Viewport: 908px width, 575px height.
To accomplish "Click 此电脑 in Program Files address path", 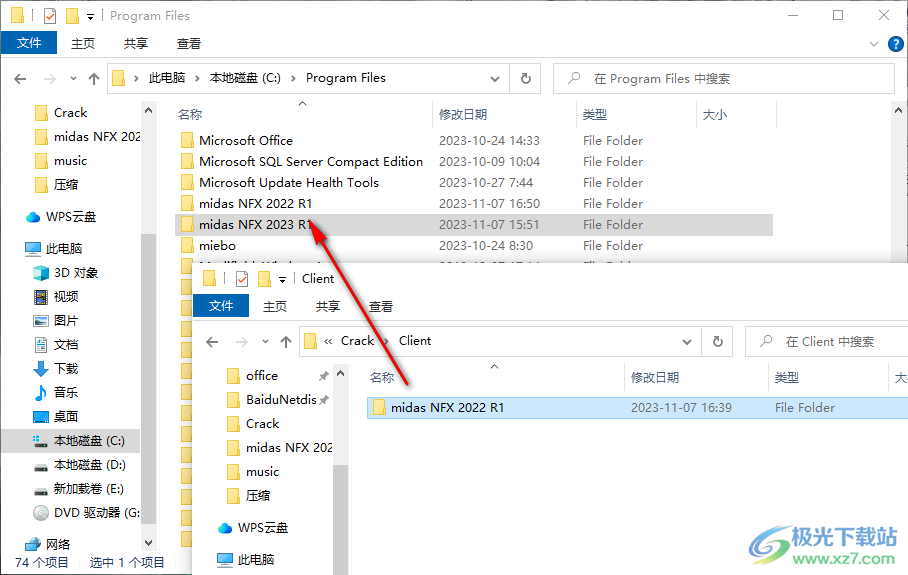I will (167, 78).
